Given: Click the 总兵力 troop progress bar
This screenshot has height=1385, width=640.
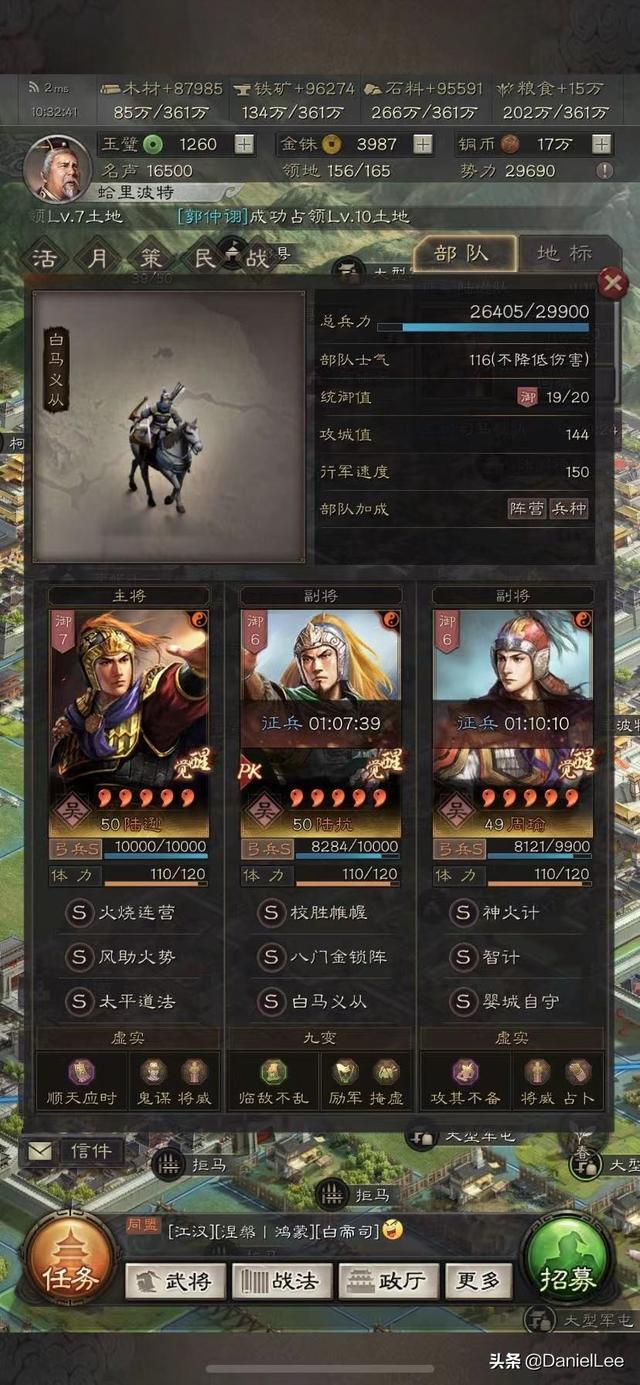Looking at the screenshot, I should point(483,327).
